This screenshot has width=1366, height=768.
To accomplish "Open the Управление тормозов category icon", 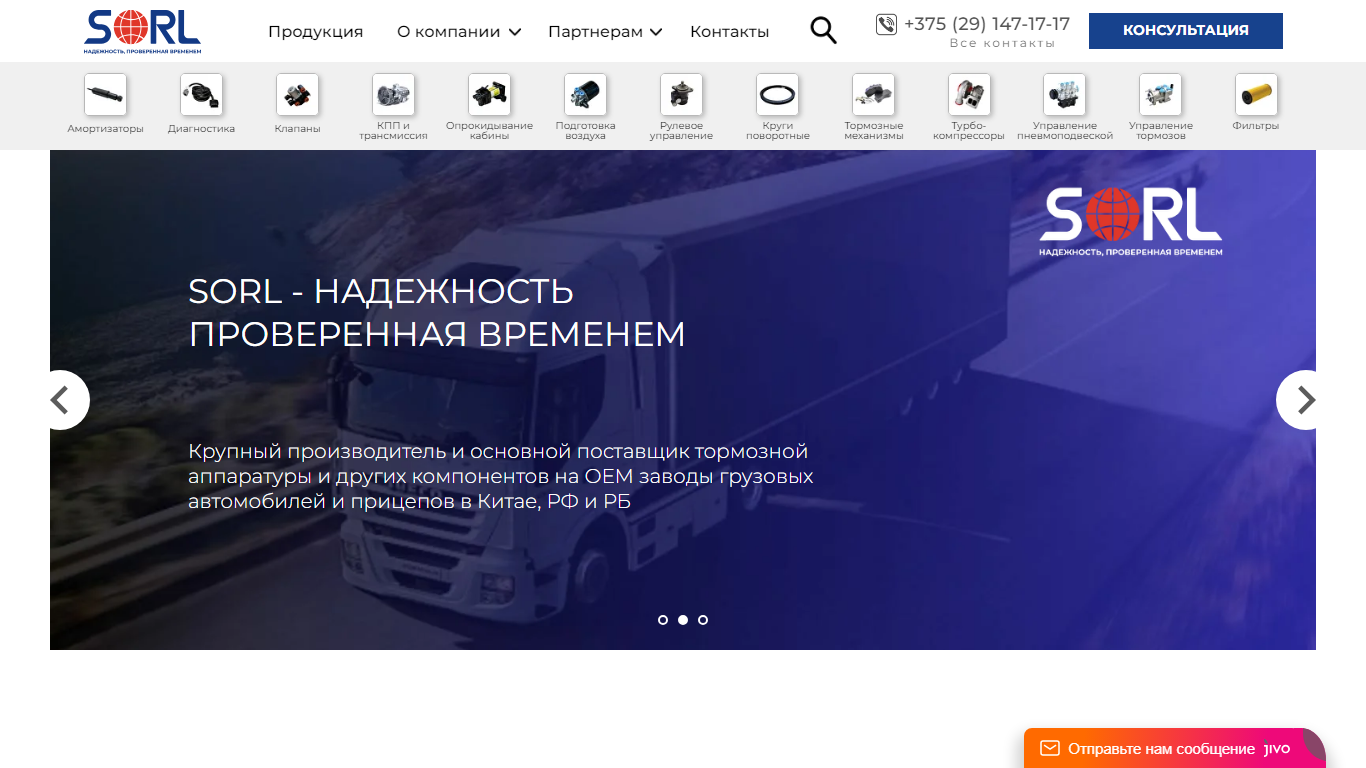I will pyautogui.click(x=1161, y=95).
